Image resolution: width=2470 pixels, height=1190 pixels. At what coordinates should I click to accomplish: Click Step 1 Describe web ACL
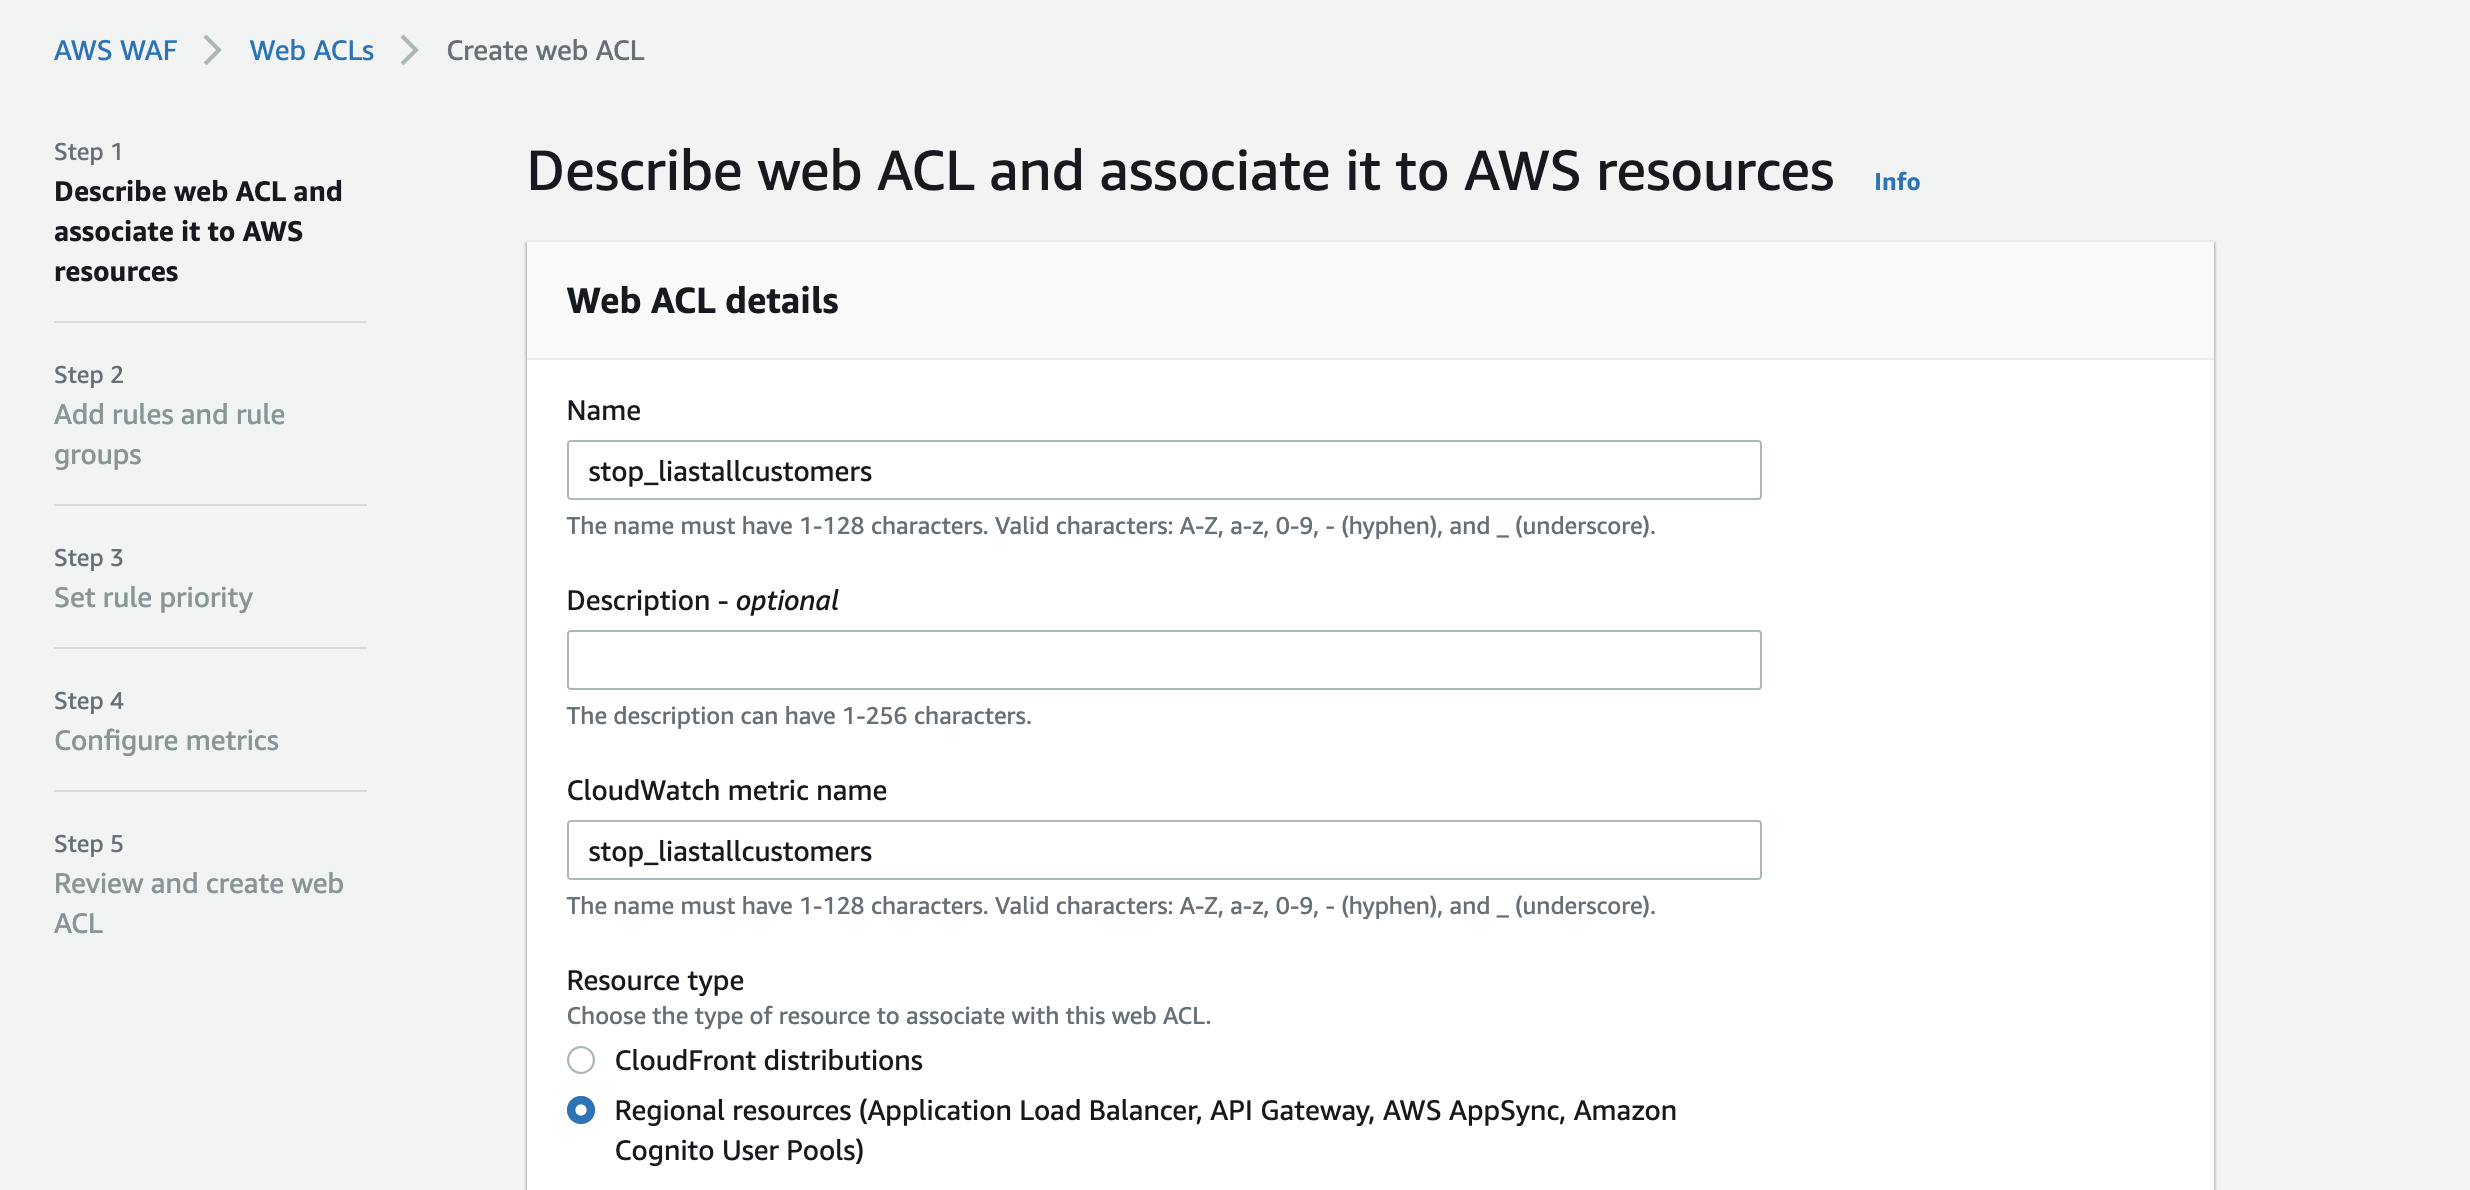pos(197,230)
